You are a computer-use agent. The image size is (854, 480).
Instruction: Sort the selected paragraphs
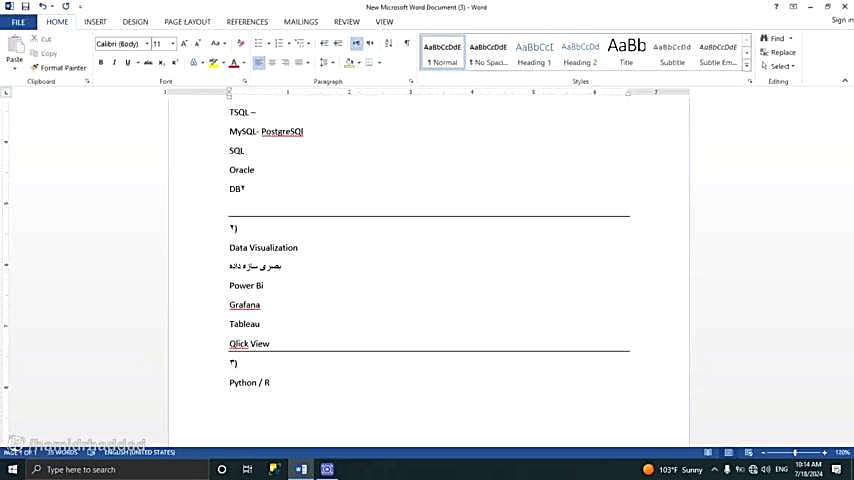click(x=388, y=44)
